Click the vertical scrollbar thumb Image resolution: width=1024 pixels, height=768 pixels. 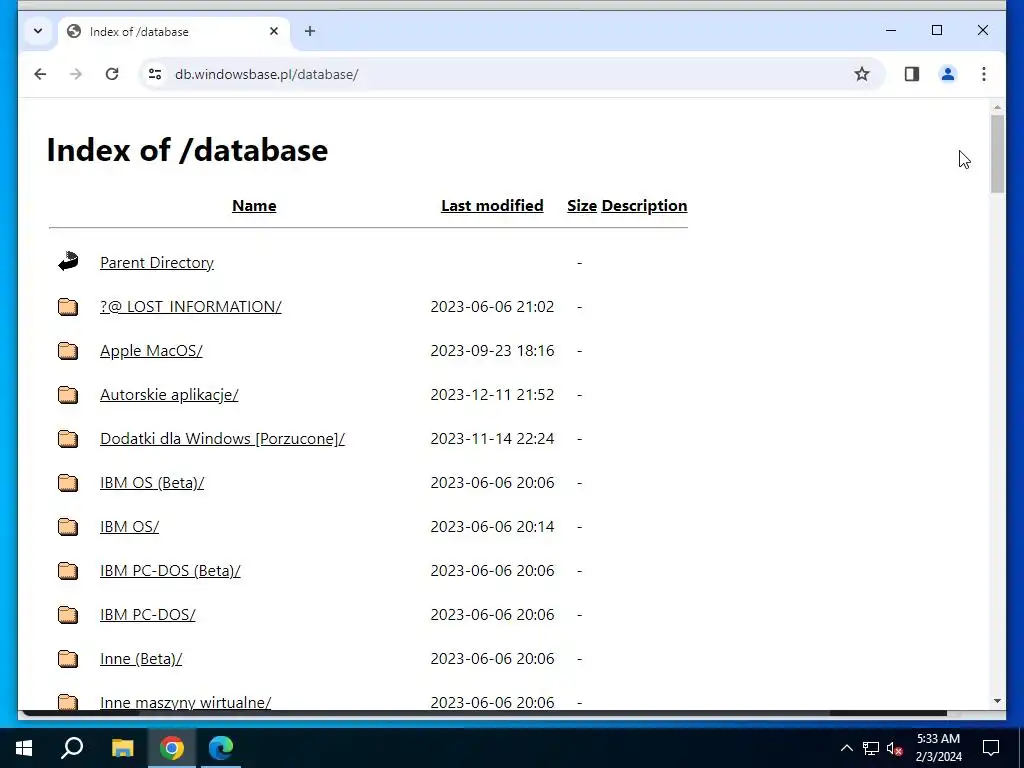[997, 153]
